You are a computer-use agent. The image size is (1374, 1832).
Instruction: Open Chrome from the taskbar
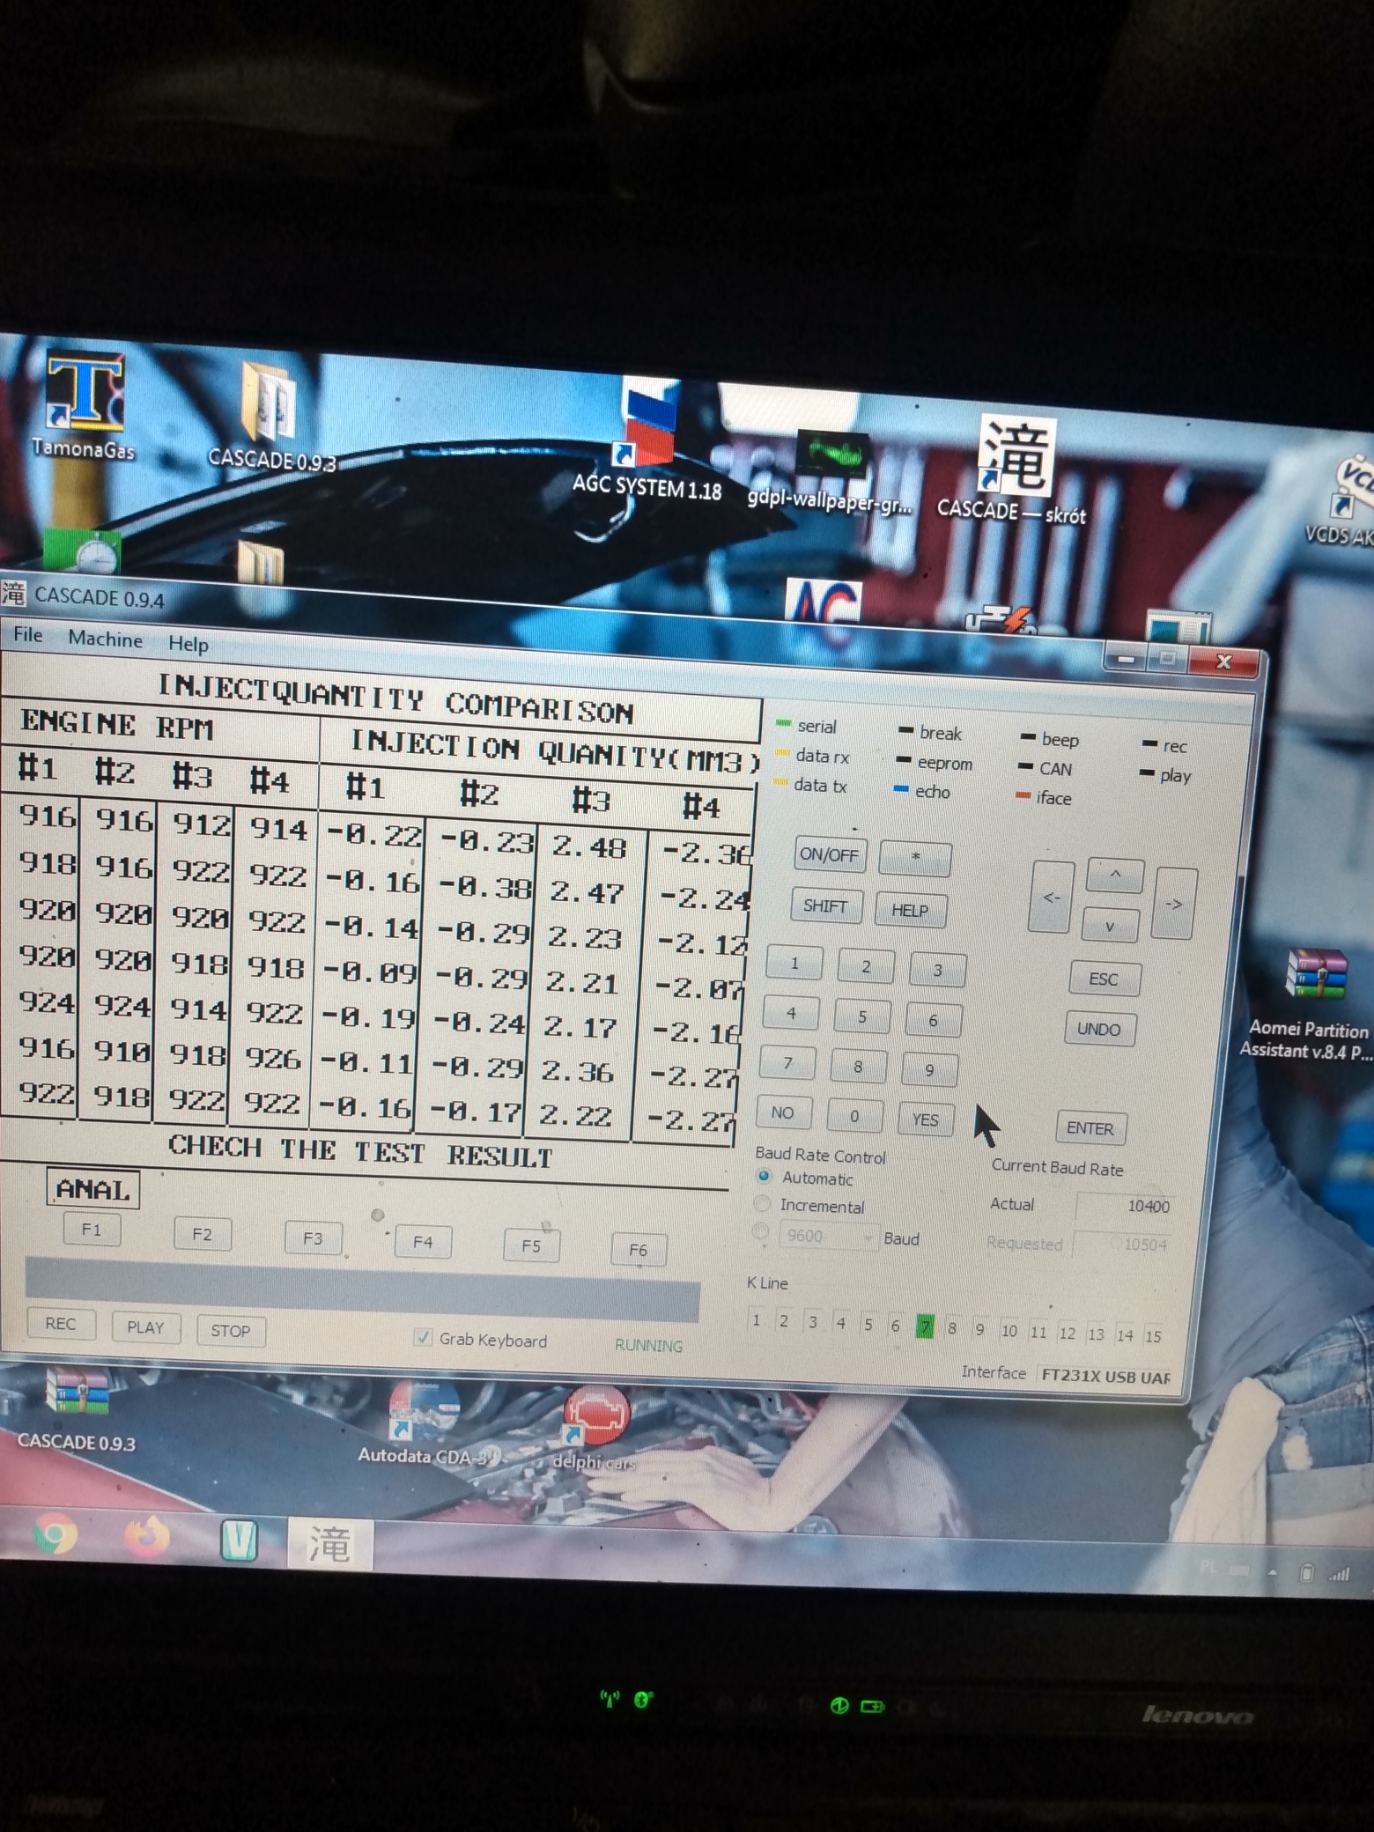pyautogui.click(x=55, y=1534)
